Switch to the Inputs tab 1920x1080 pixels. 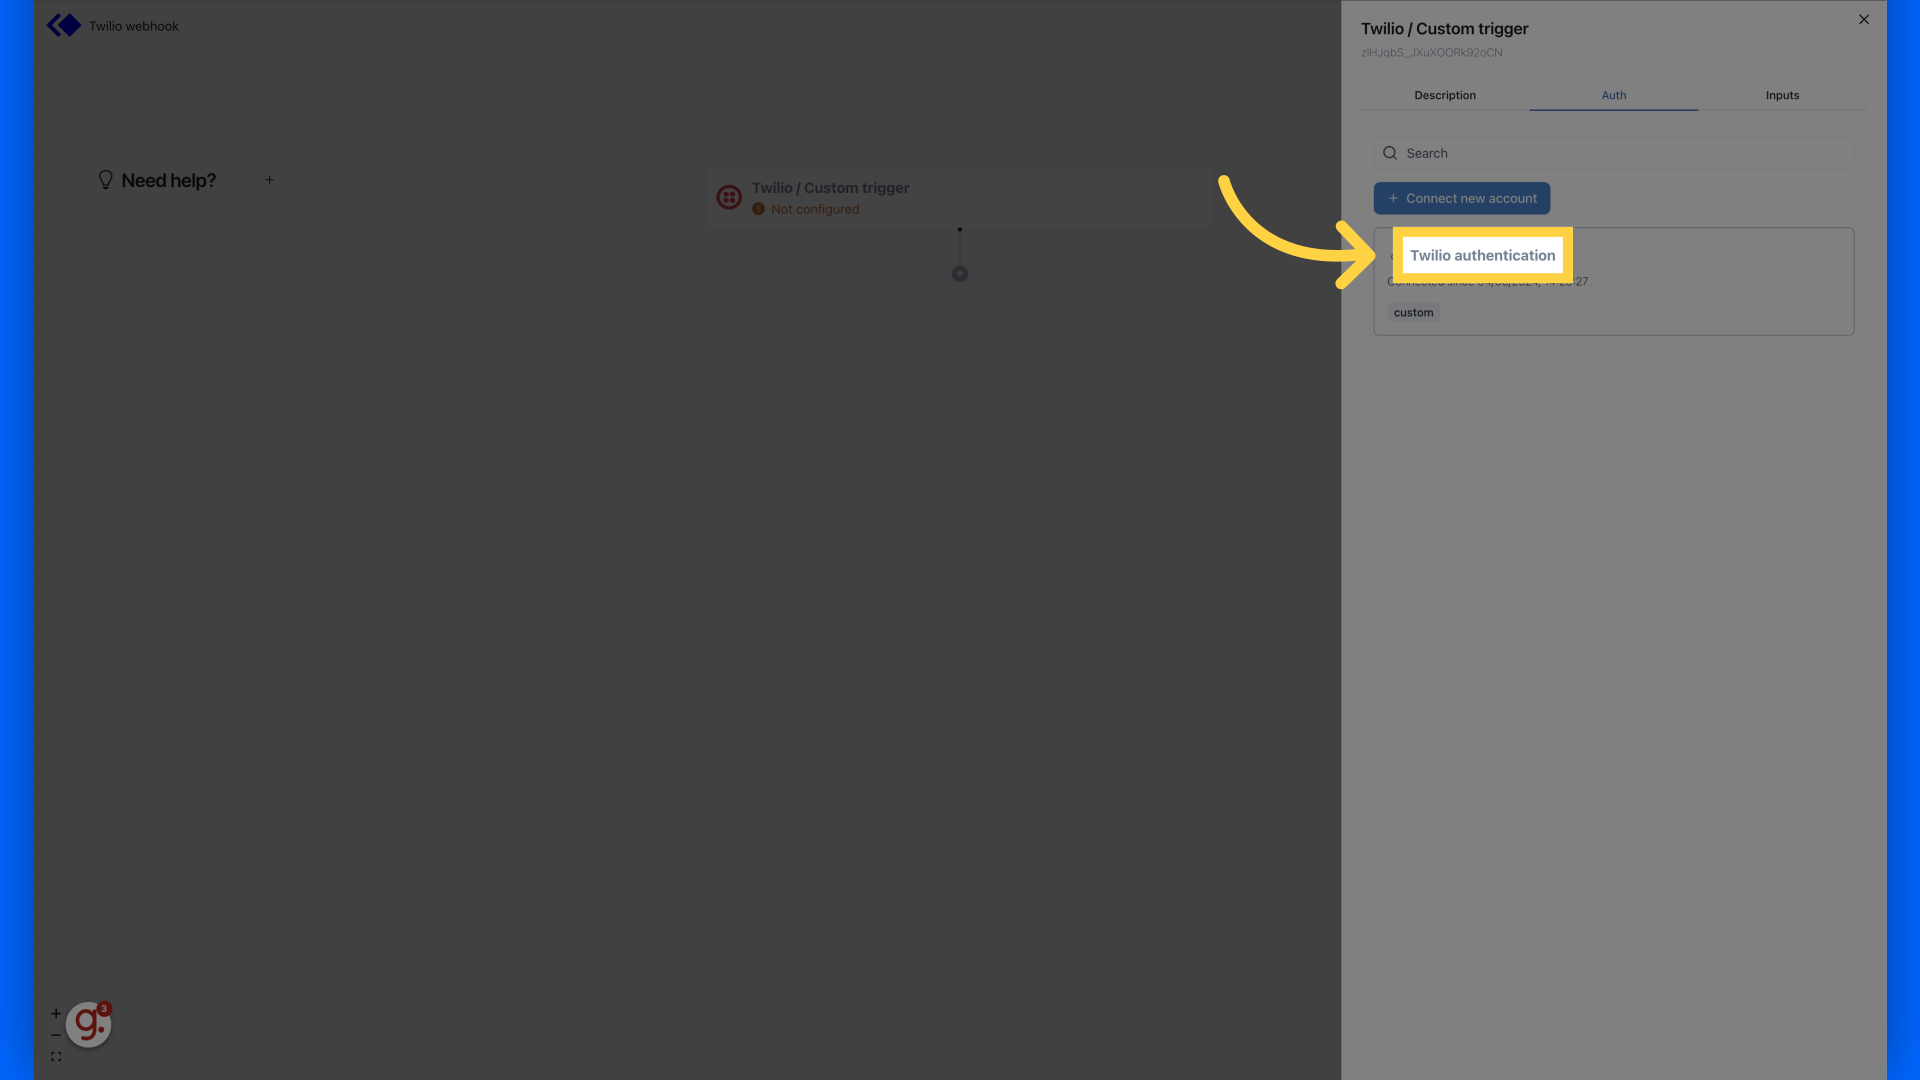tap(1782, 96)
